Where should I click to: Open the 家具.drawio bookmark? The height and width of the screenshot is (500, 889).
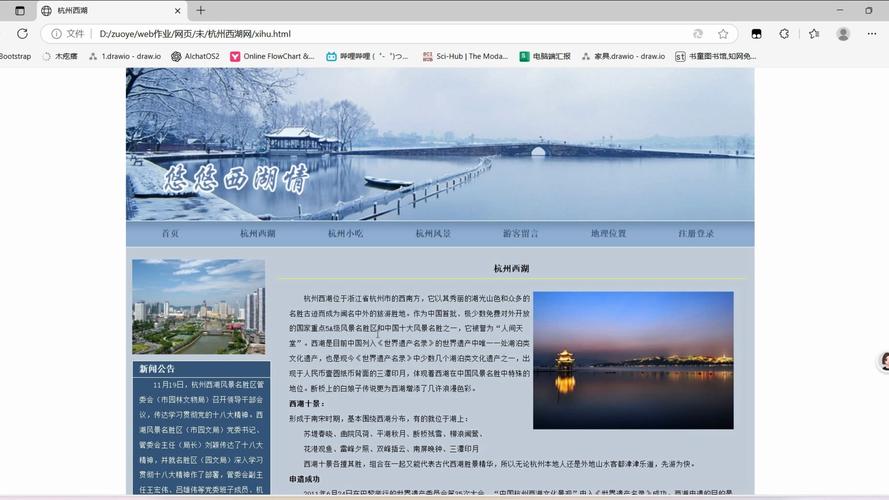click(623, 56)
